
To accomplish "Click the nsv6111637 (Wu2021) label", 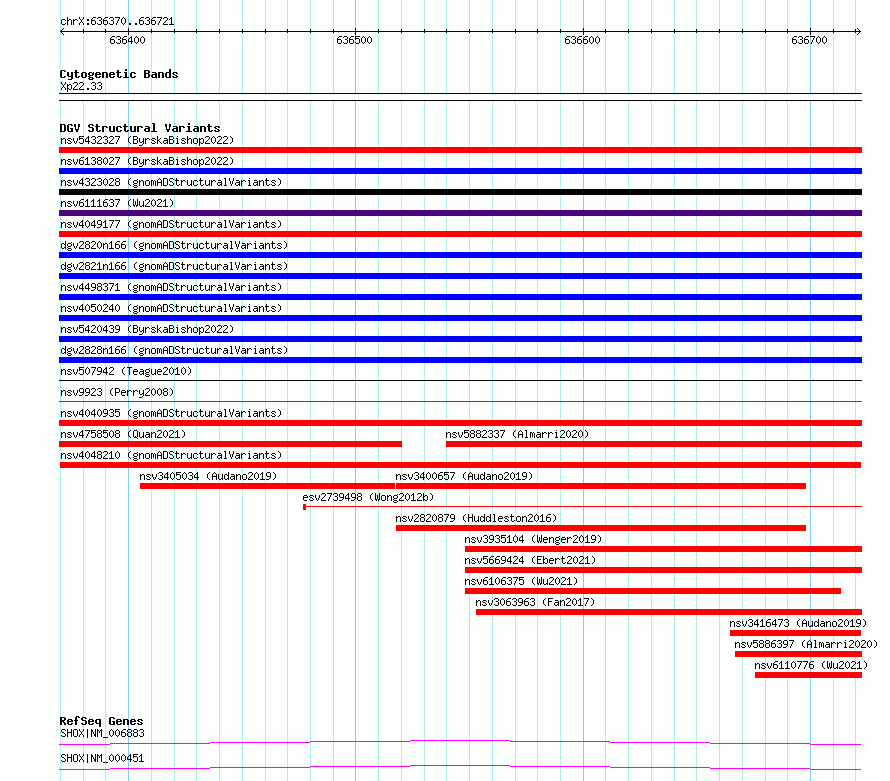I will pos(117,203).
